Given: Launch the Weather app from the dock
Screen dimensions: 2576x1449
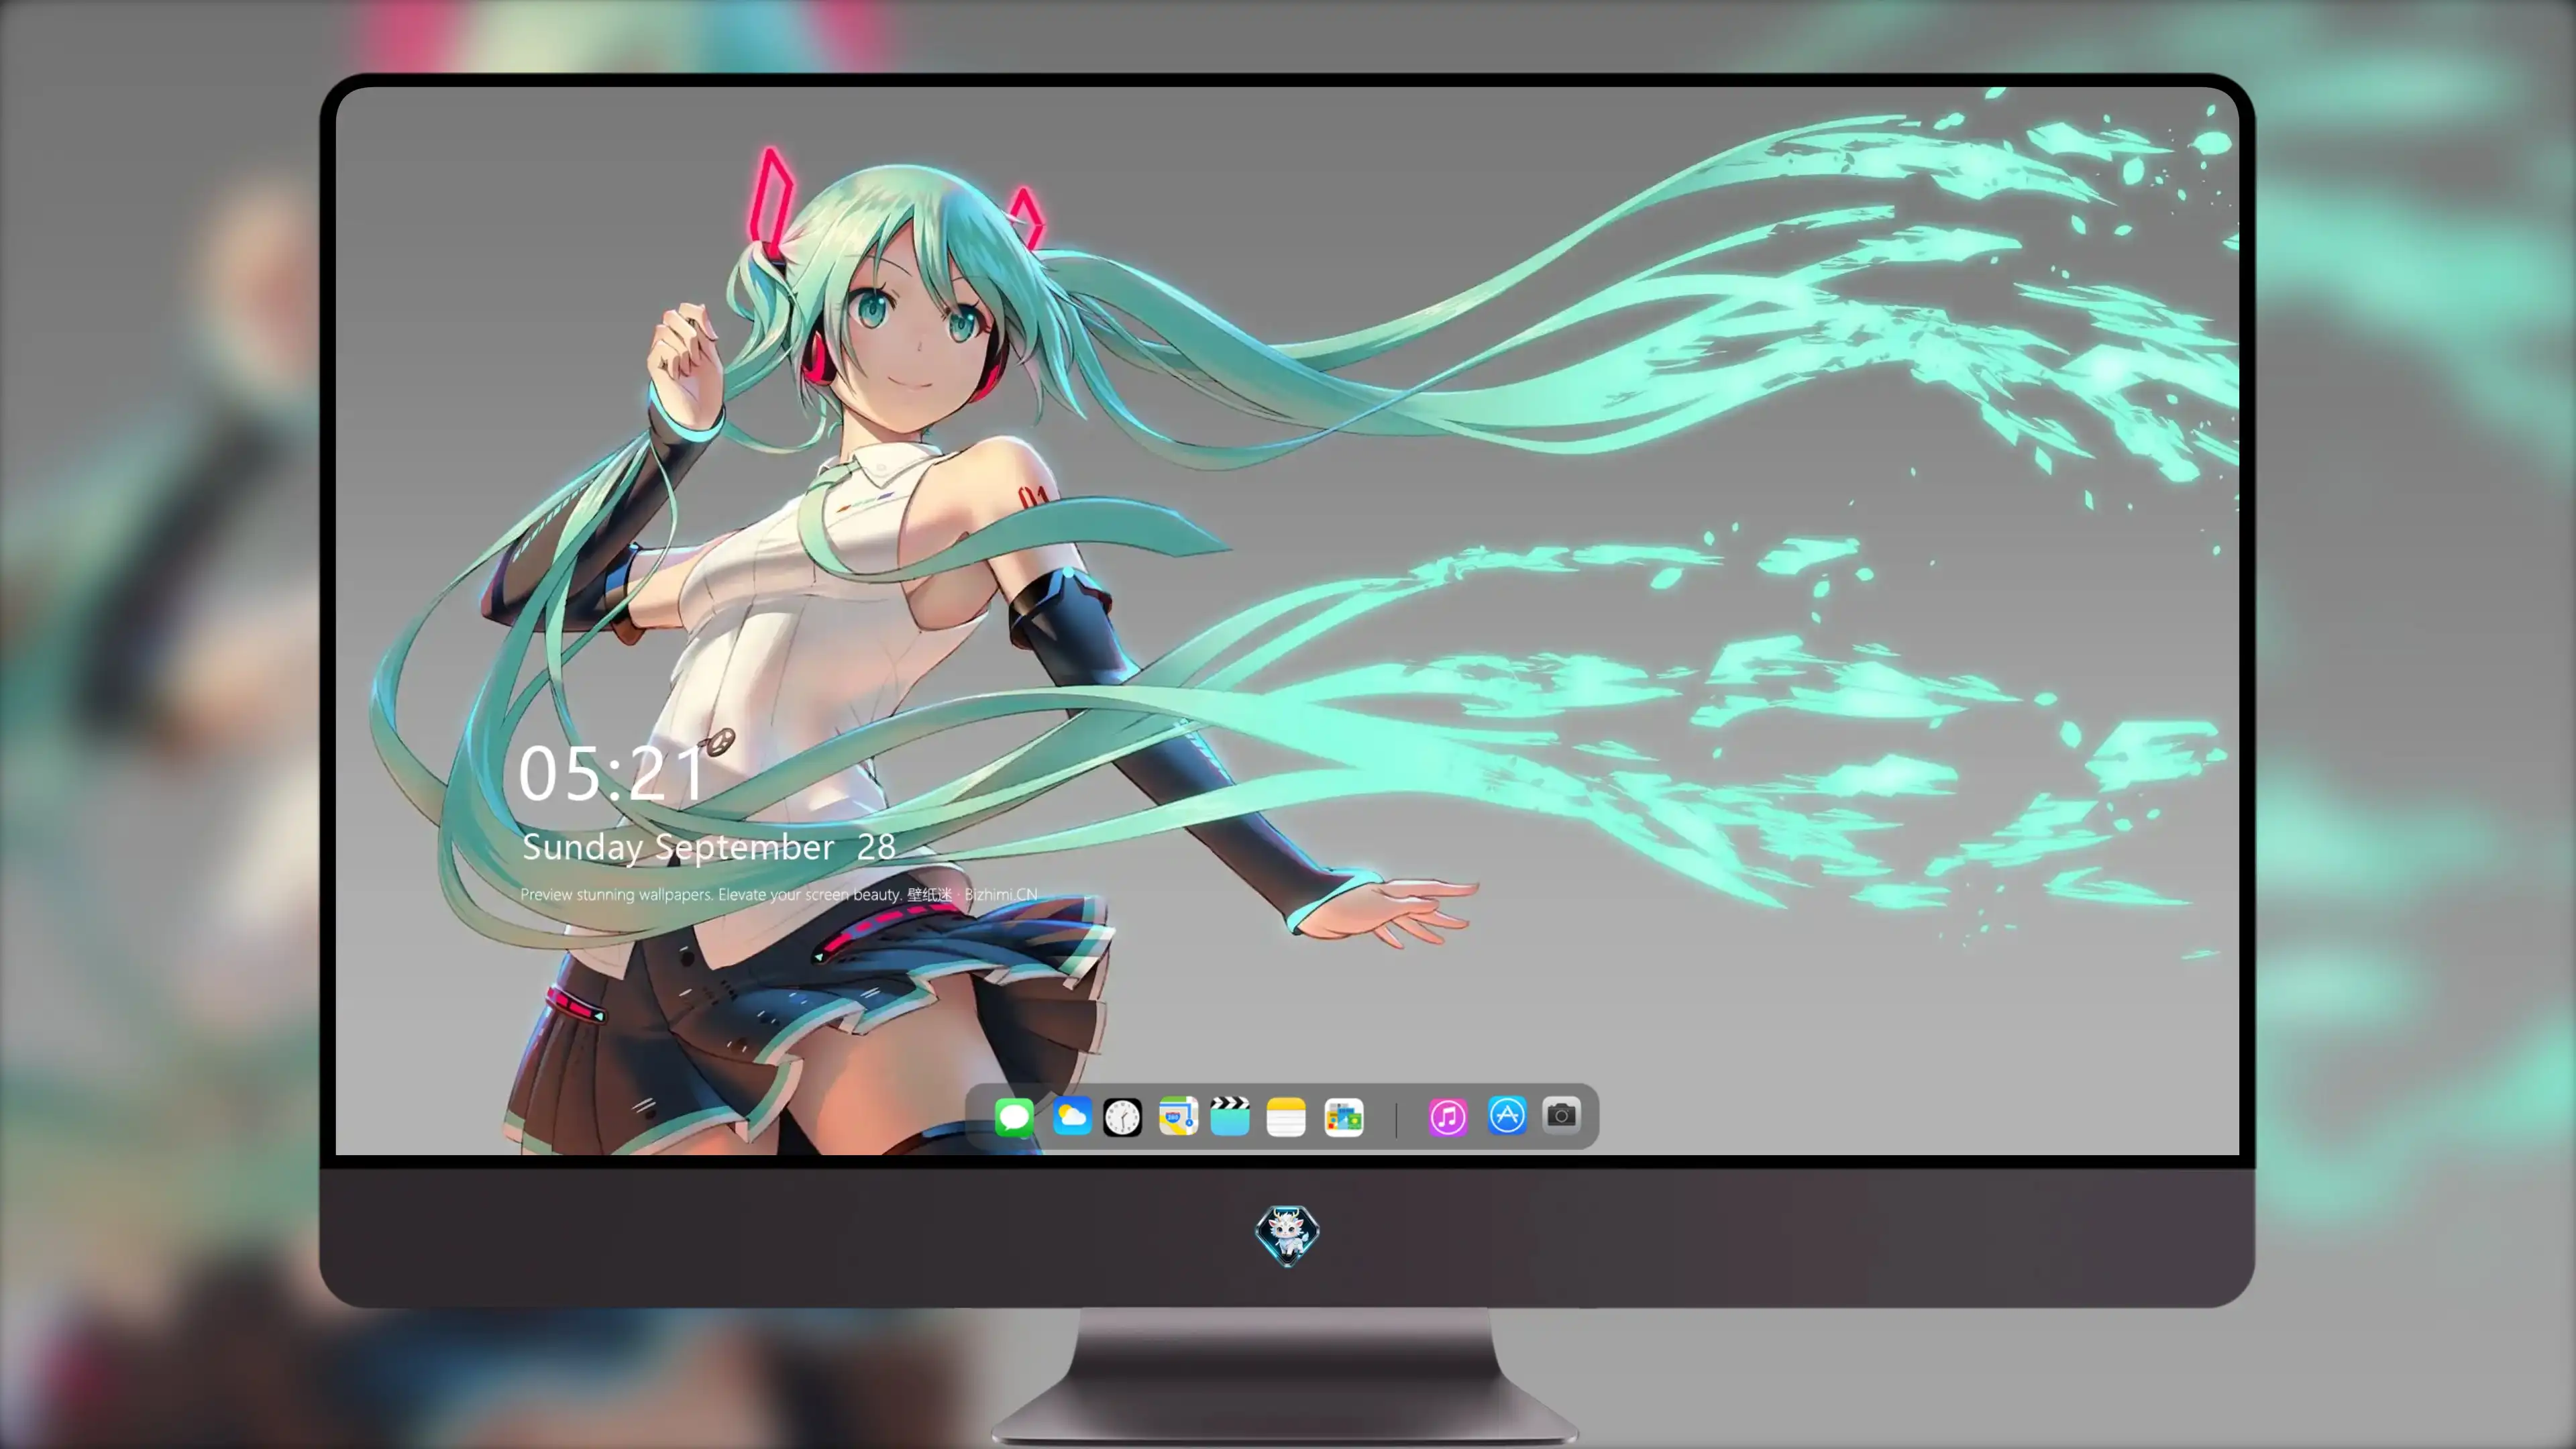Looking at the screenshot, I should click(x=1072, y=1116).
